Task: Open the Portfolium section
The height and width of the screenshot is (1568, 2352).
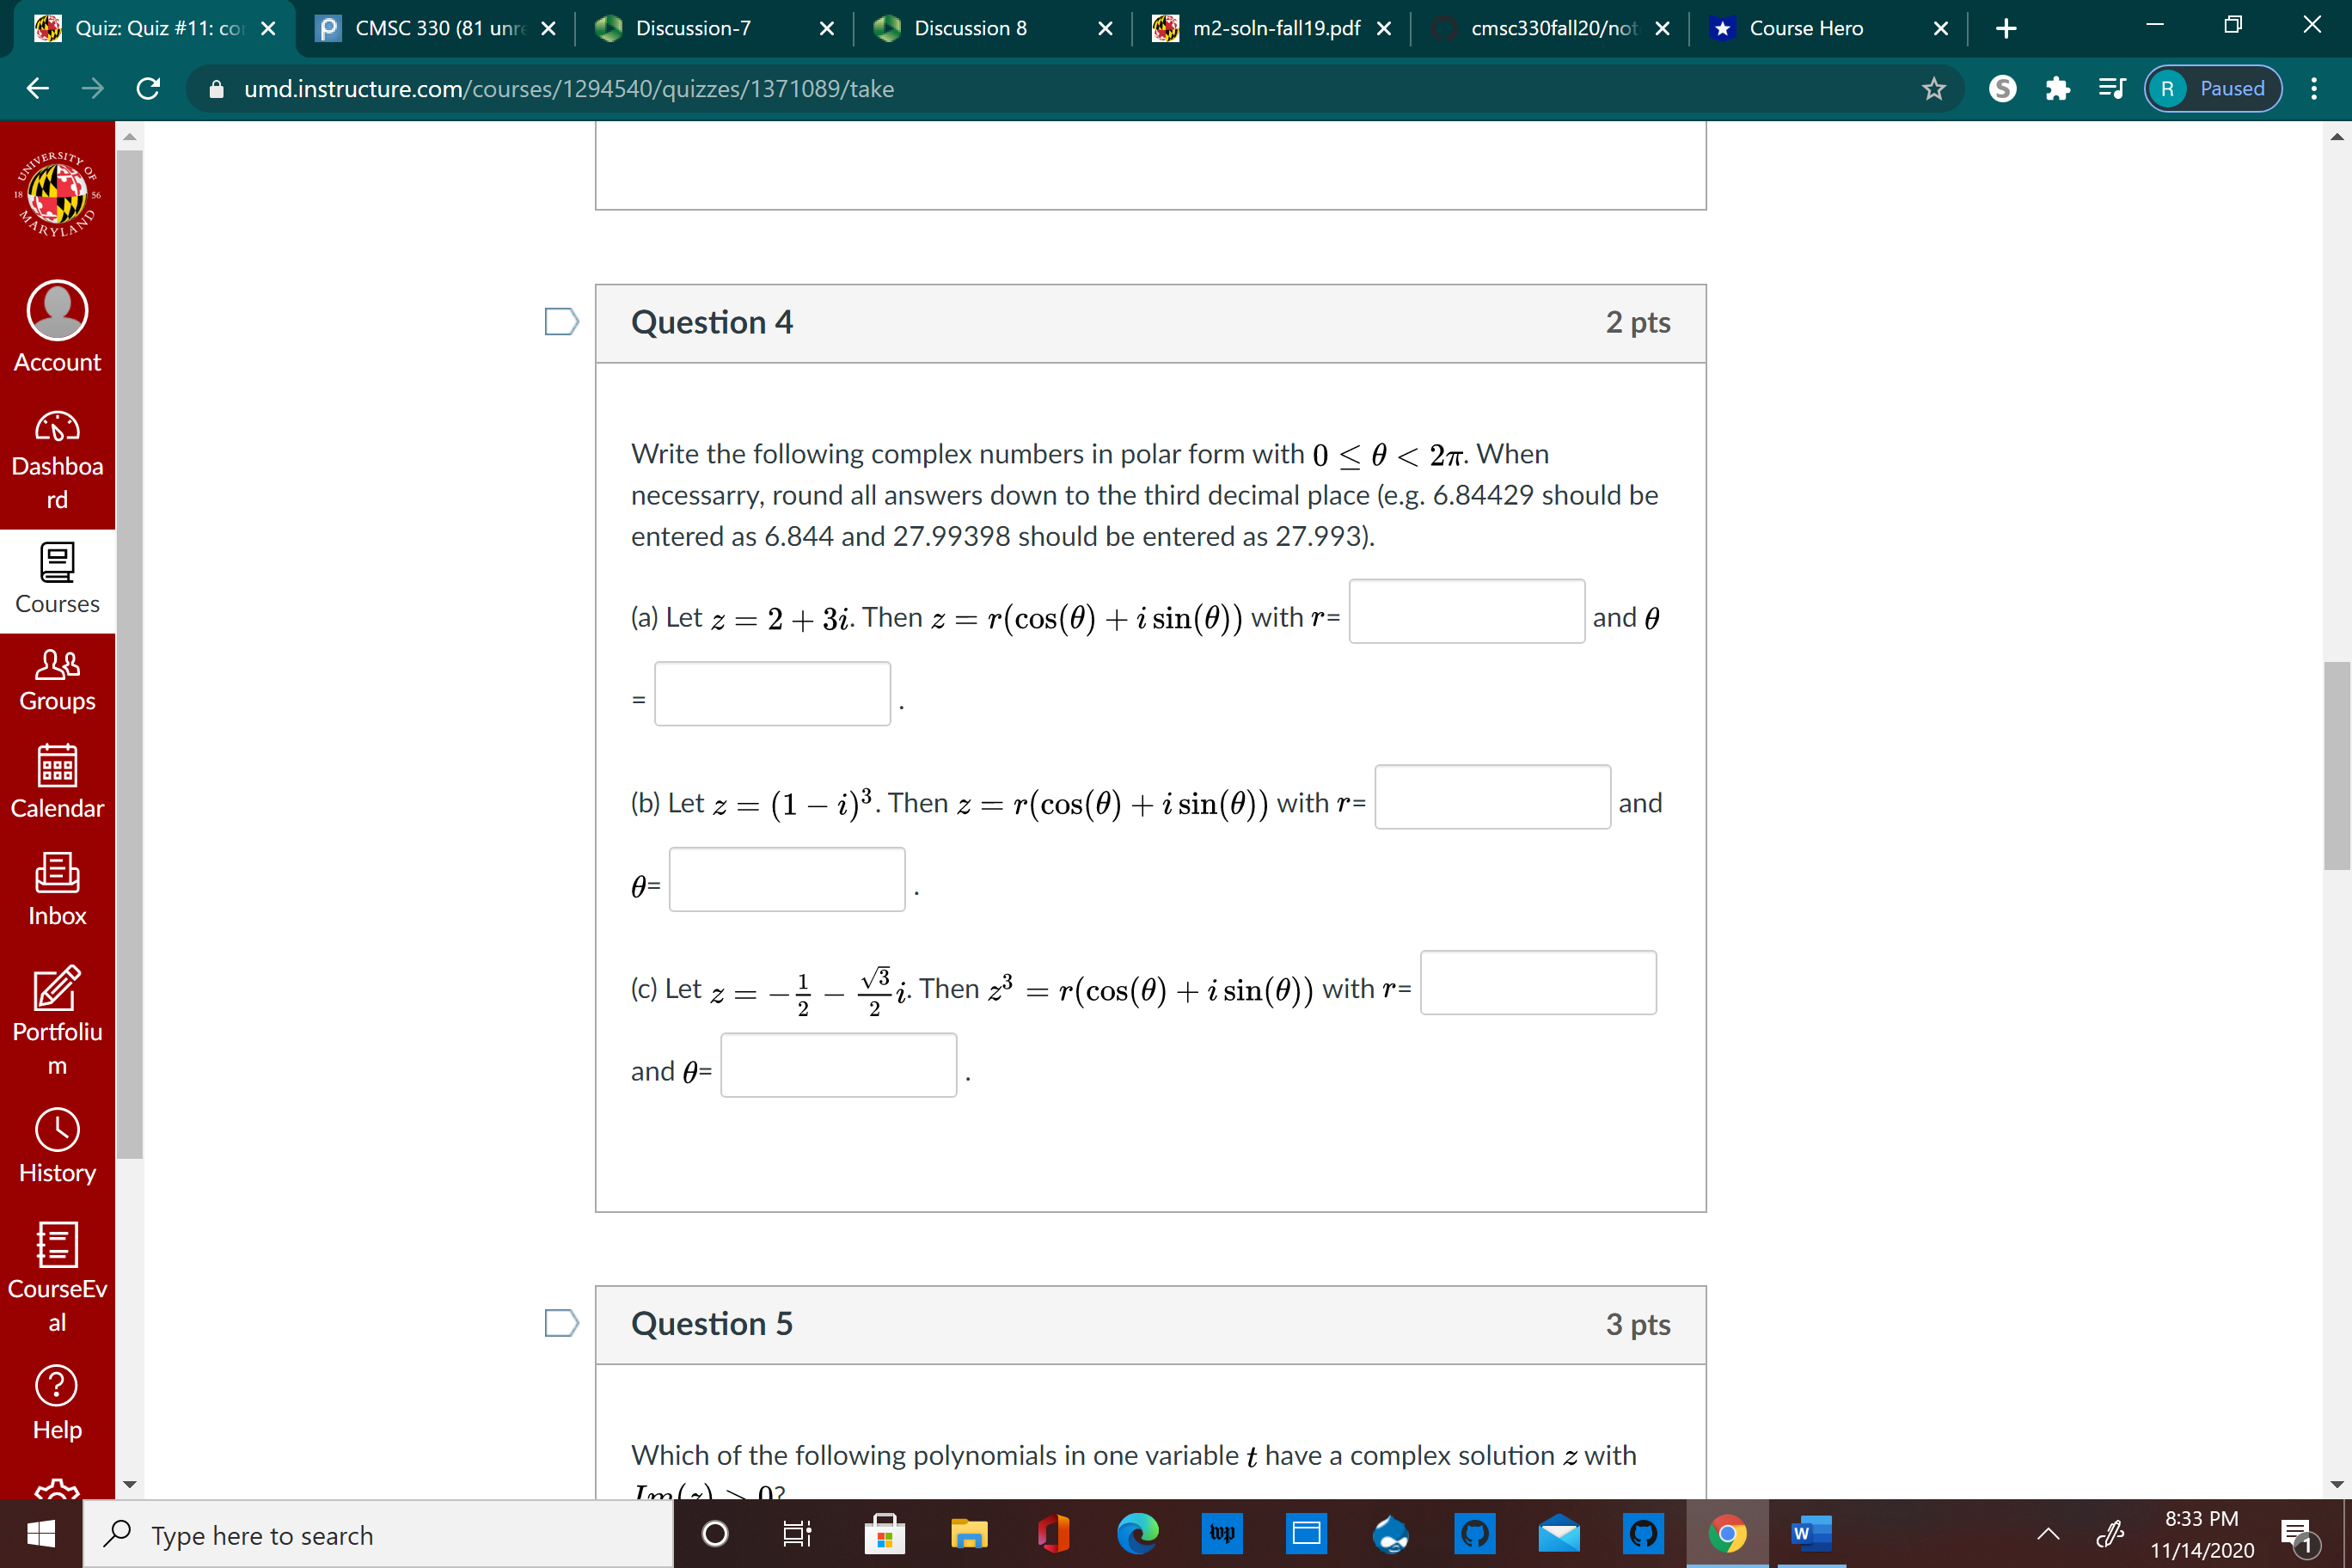Action: pos(57,1015)
